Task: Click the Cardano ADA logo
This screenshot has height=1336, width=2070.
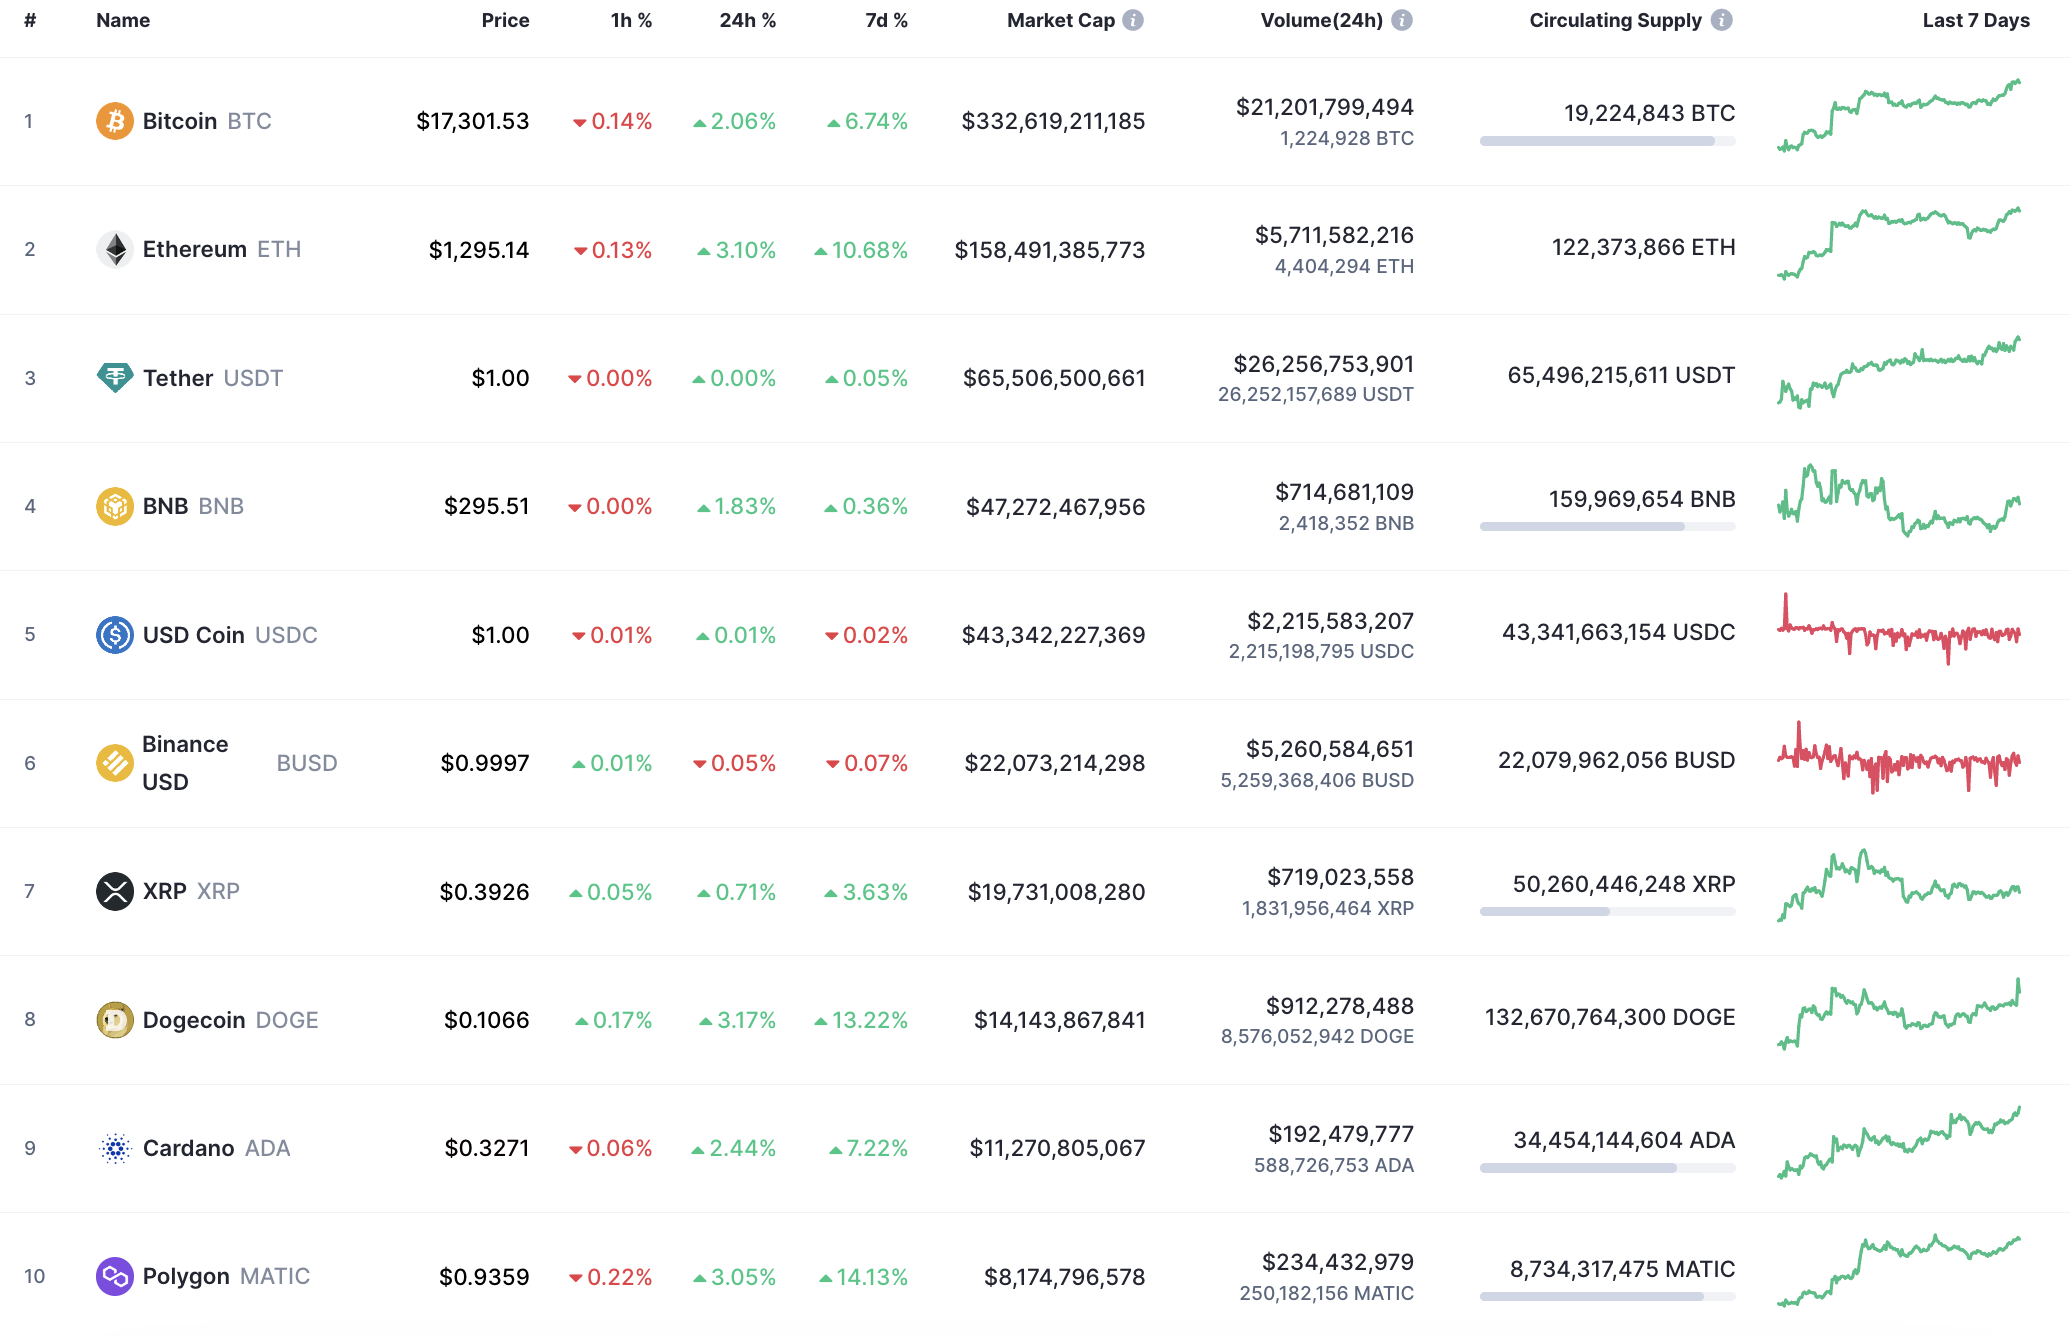Action: [x=116, y=1148]
